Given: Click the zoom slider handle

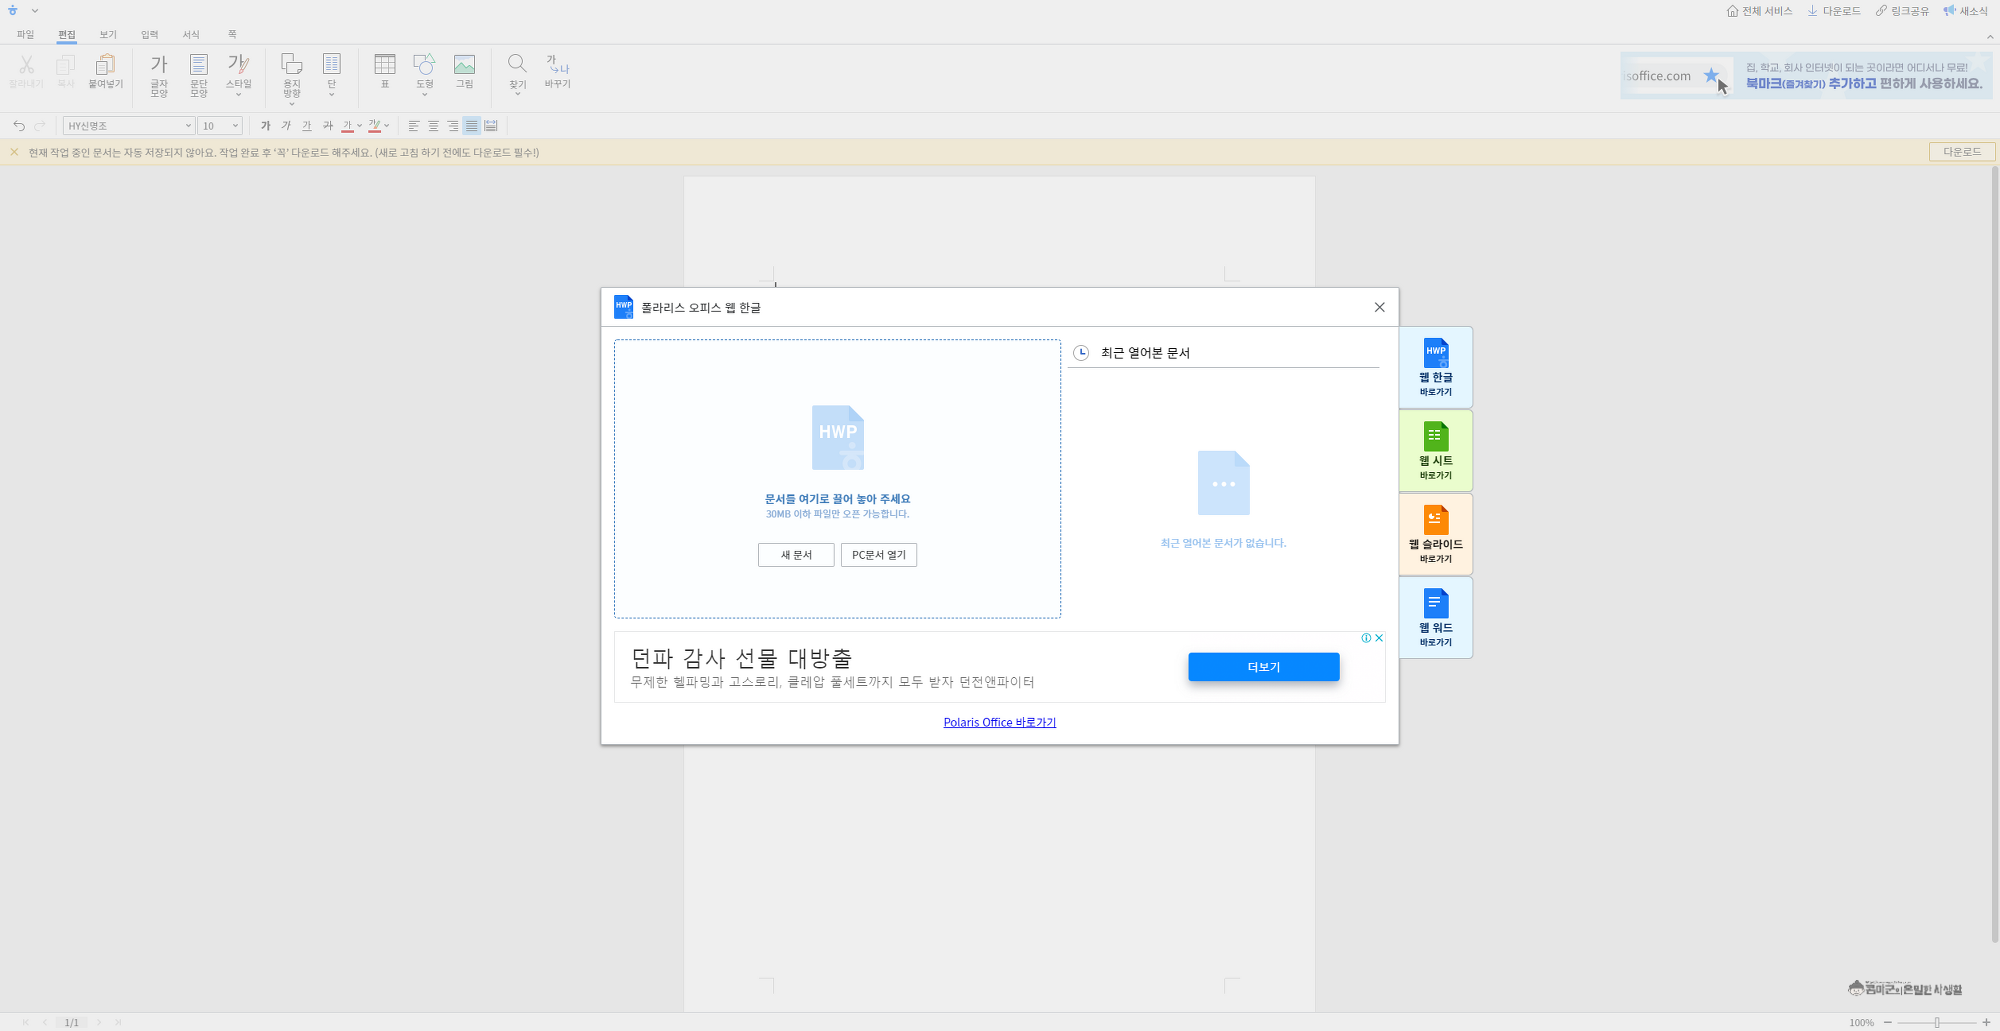Looking at the screenshot, I should pos(1937,1022).
